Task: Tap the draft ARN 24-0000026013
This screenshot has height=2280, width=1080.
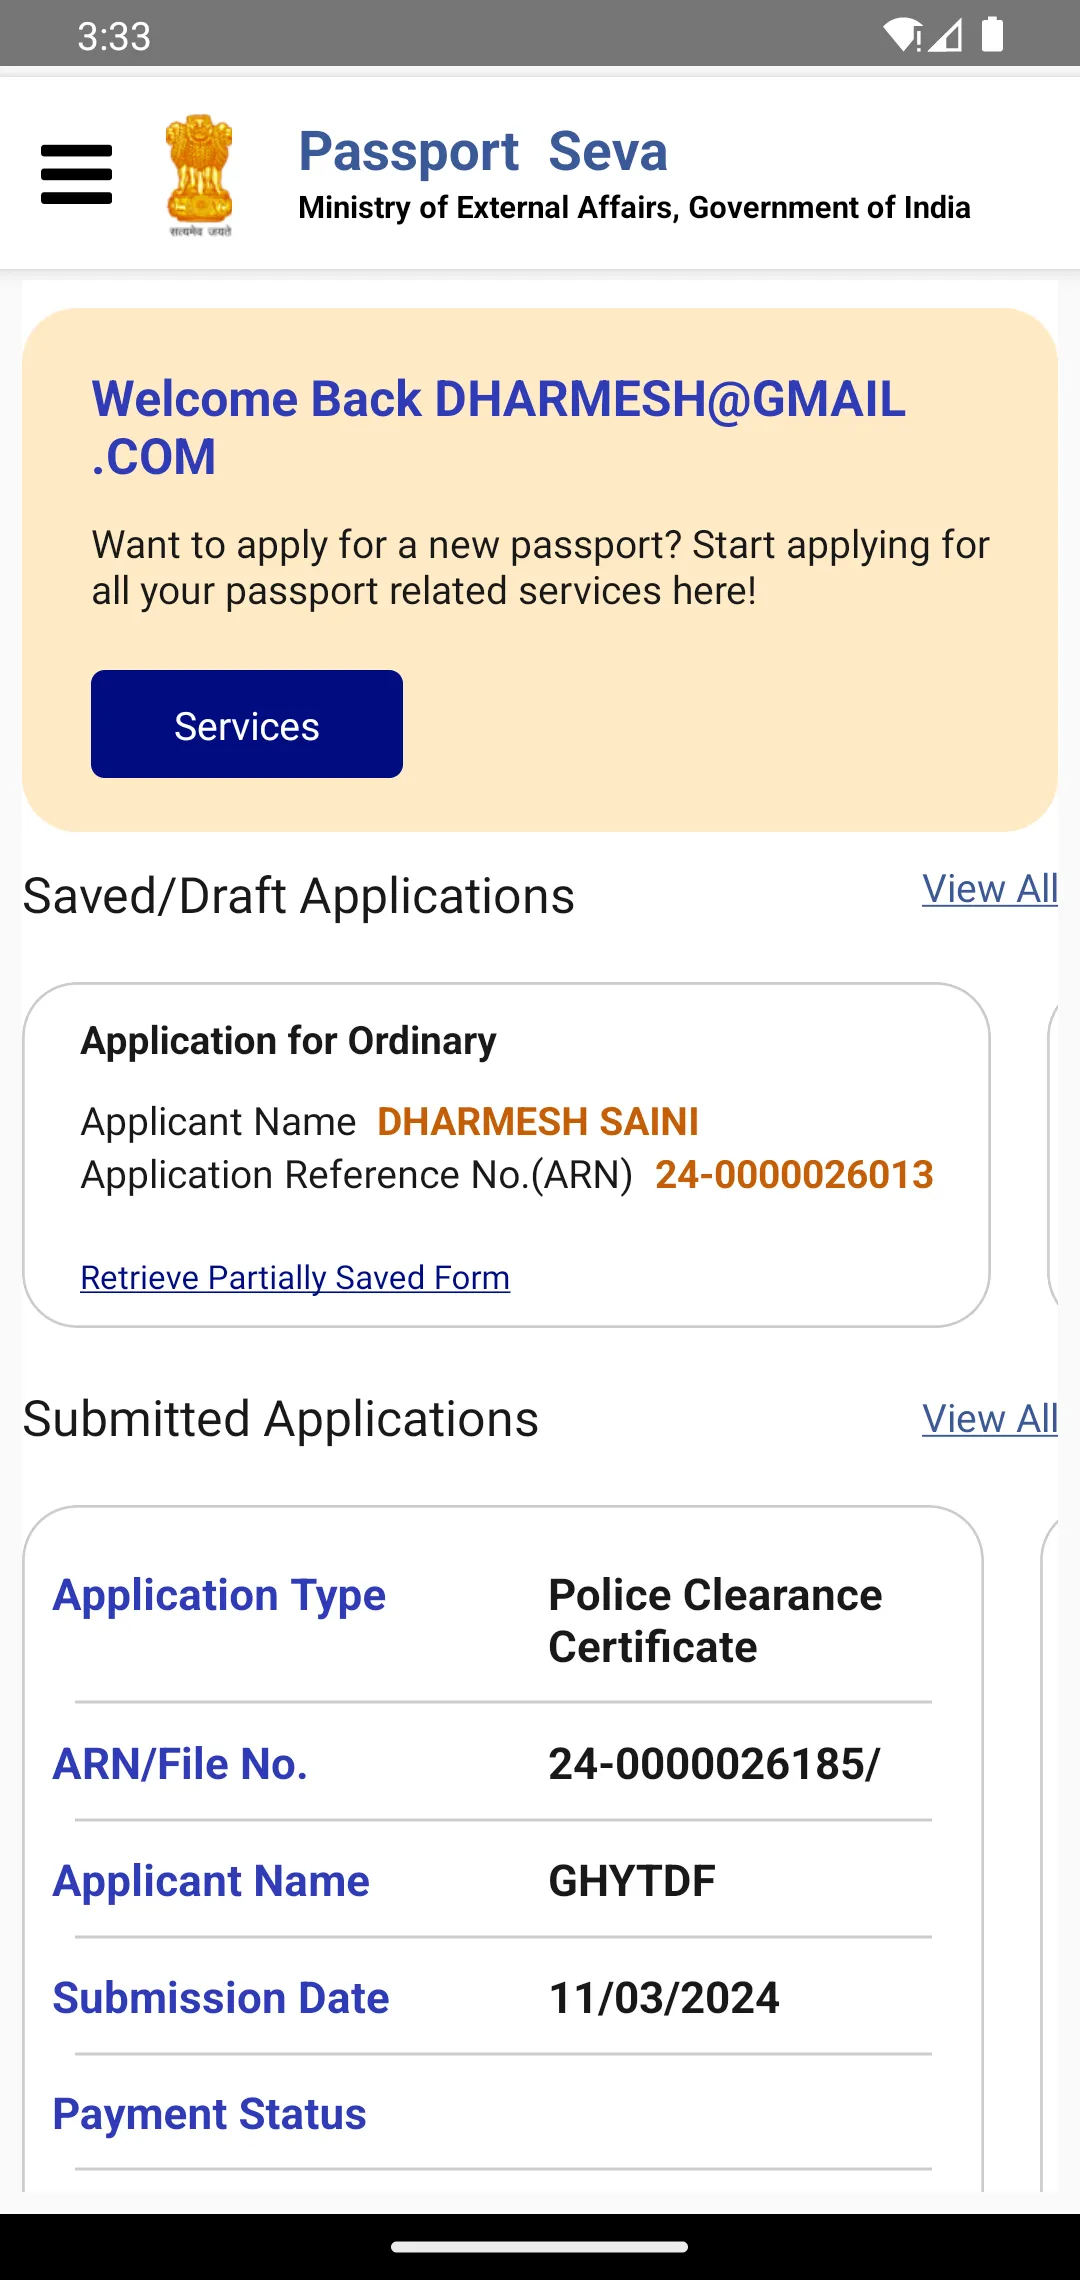Action: (794, 1175)
